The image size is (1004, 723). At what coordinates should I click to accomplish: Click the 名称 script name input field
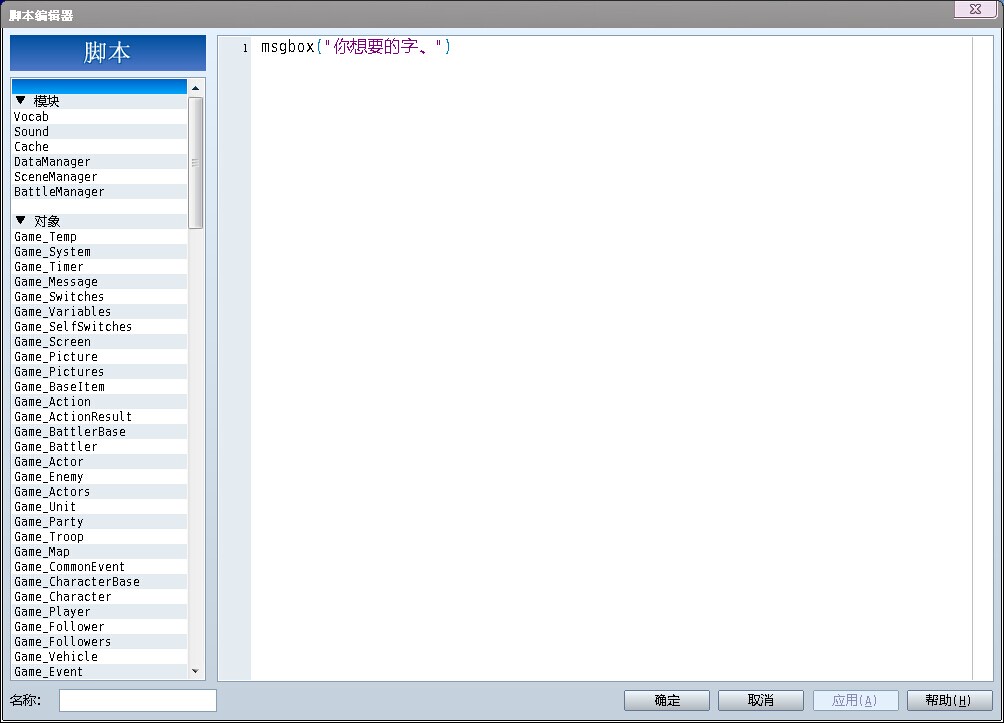pyautogui.click(x=138, y=700)
